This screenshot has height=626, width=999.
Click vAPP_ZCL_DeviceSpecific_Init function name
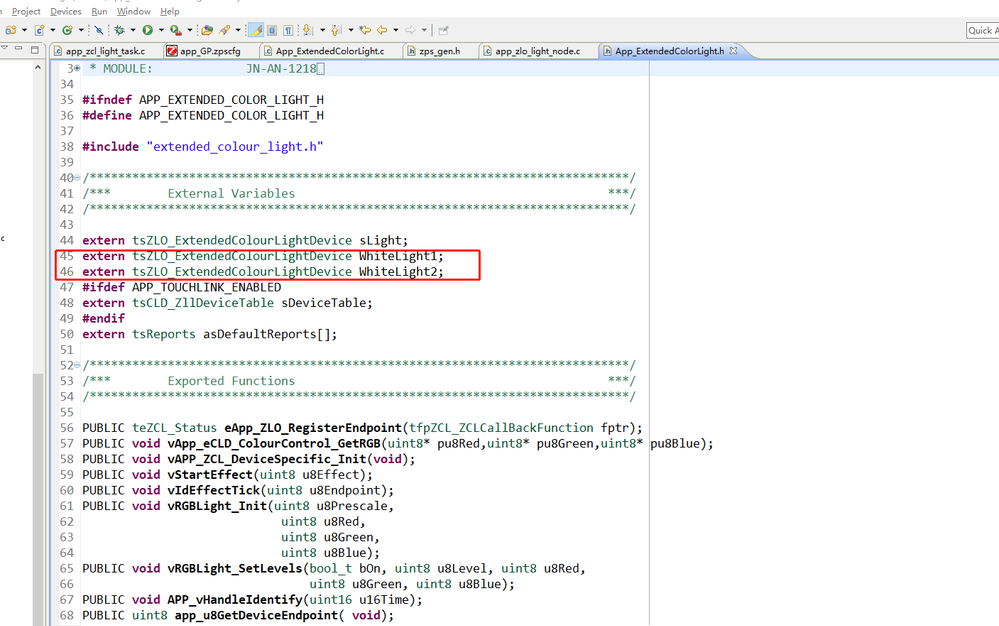(x=267, y=459)
